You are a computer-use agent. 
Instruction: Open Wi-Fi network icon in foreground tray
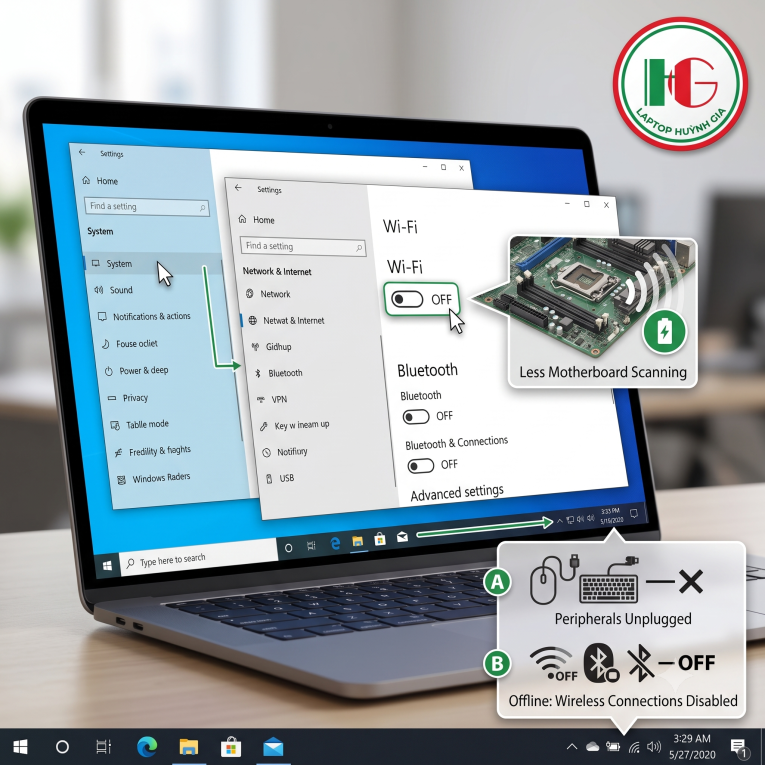pyautogui.click(x=634, y=747)
